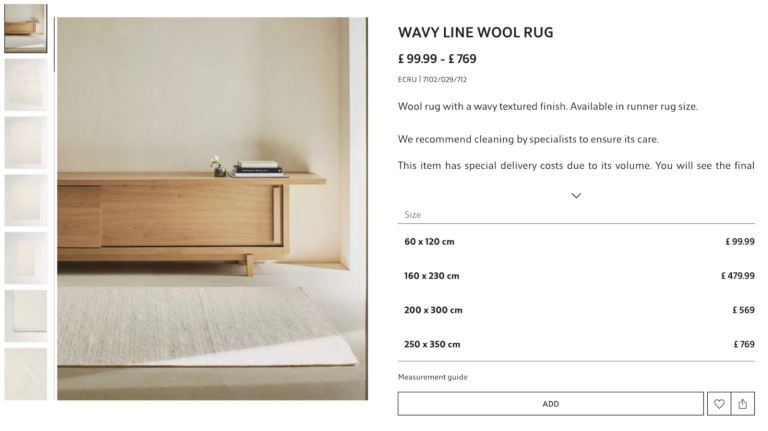The width and height of the screenshot is (768, 431).
Task: Select the 60 x 120 cm size
Action: (x=578, y=242)
